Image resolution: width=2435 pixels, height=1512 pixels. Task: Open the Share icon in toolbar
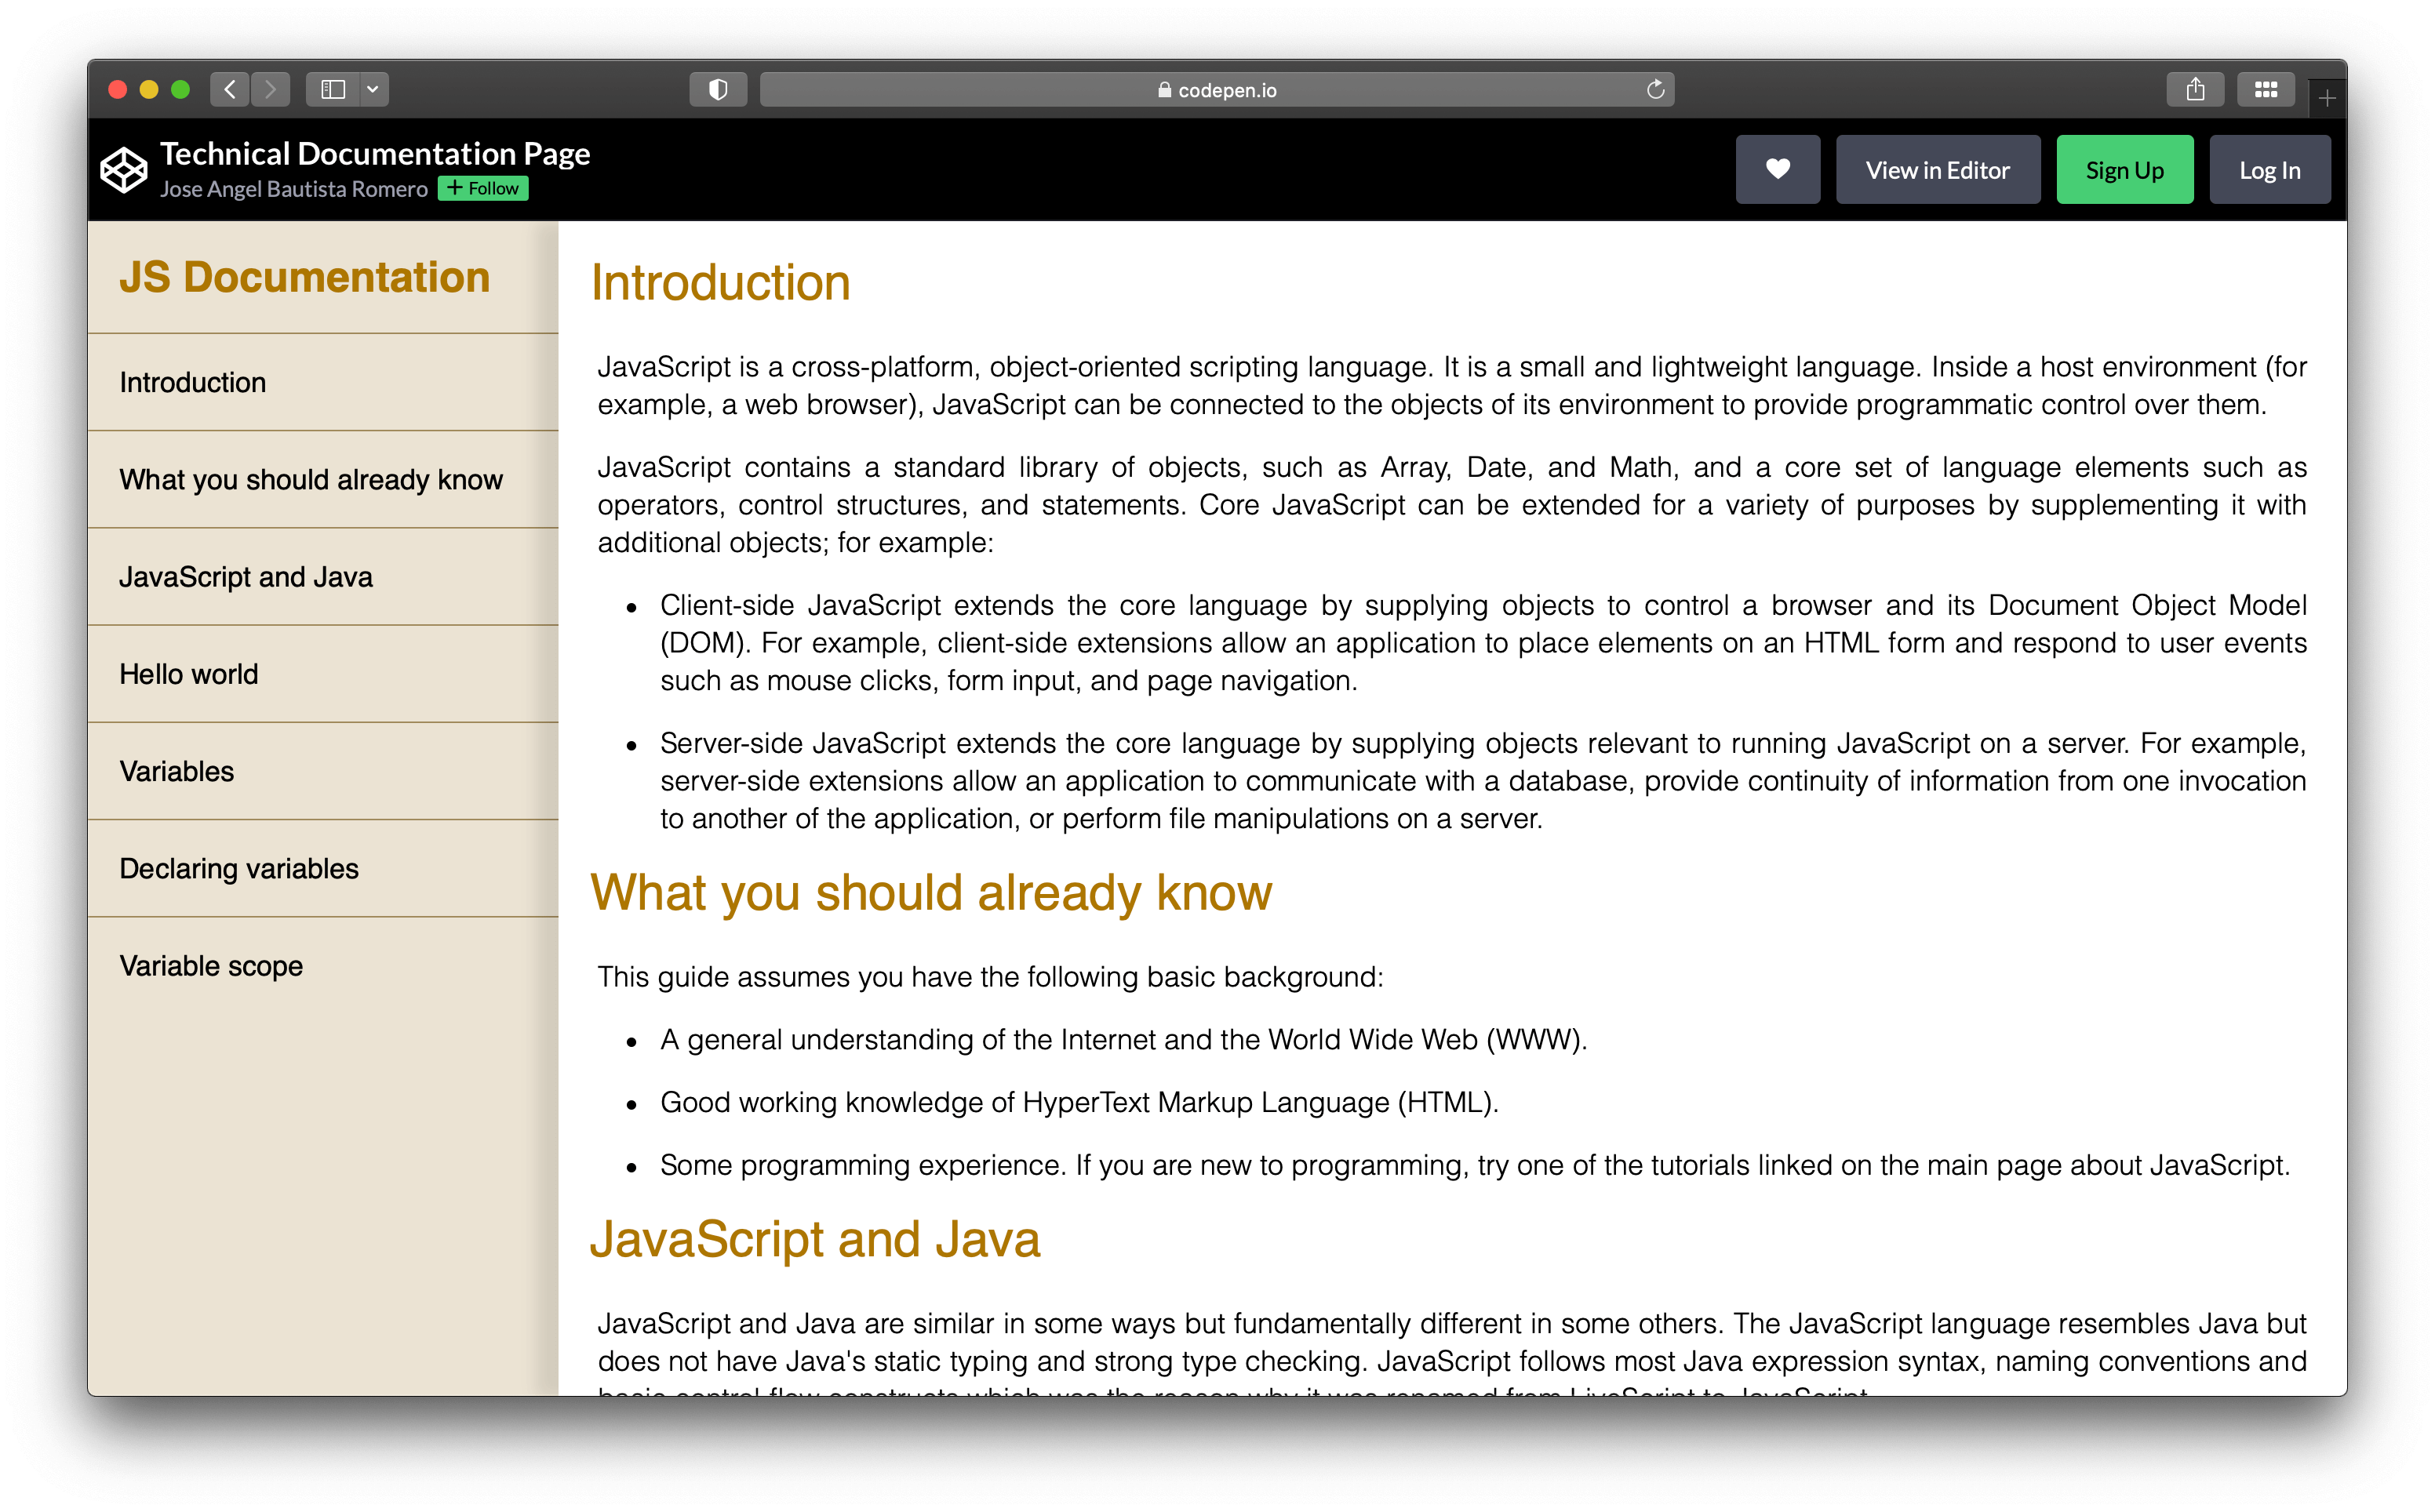tap(2195, 90)
